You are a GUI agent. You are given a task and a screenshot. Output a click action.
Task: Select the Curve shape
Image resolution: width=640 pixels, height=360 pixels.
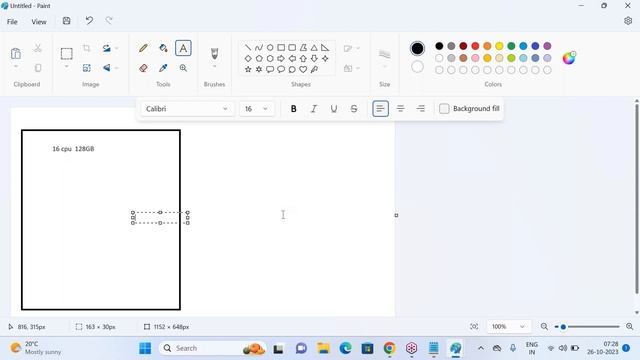(x=259, y=48)
